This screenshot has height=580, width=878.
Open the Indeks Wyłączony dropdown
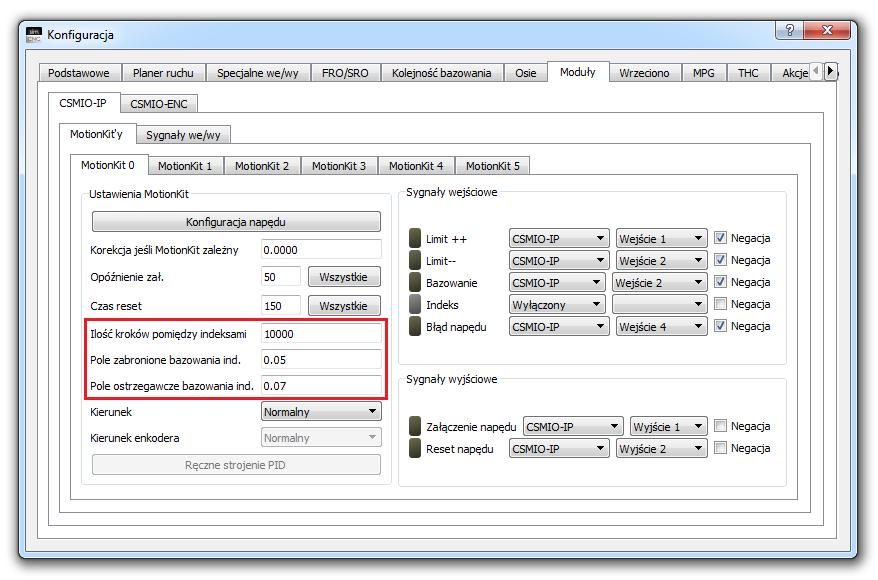click(x=557, y=305)
